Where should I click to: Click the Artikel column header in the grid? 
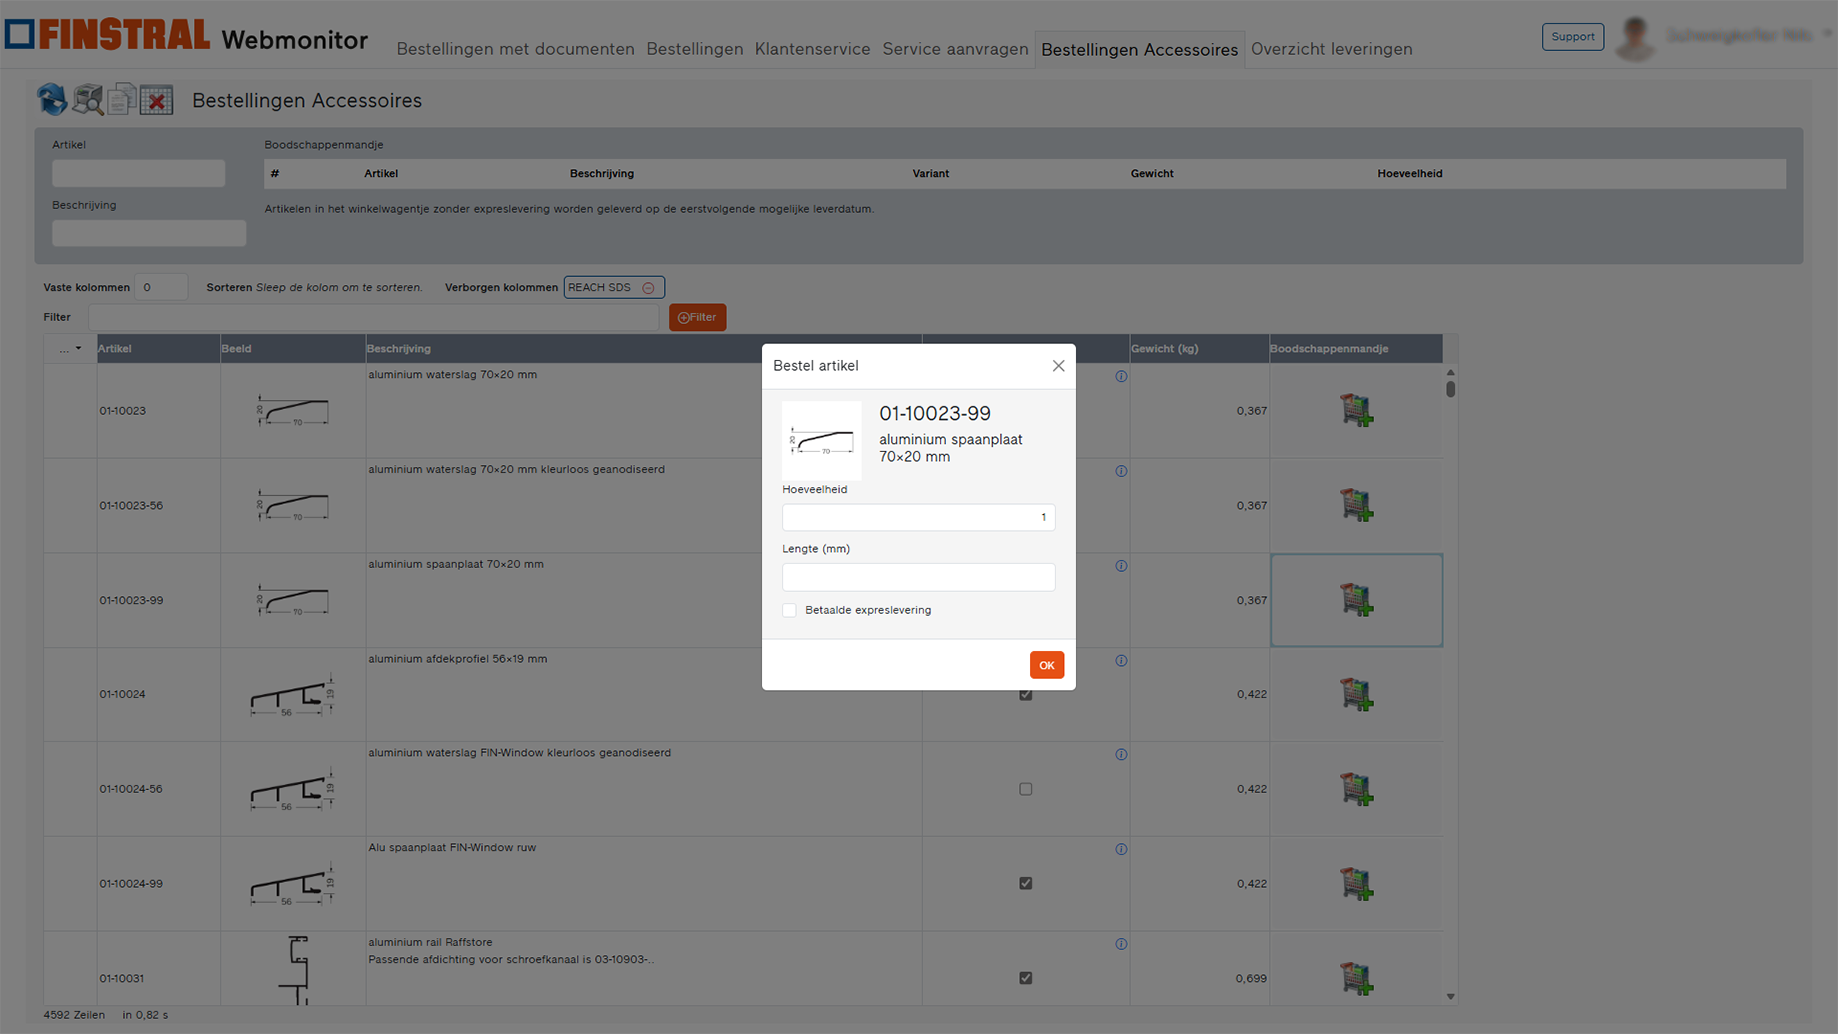pyautogui.click(x=158, y=349)
